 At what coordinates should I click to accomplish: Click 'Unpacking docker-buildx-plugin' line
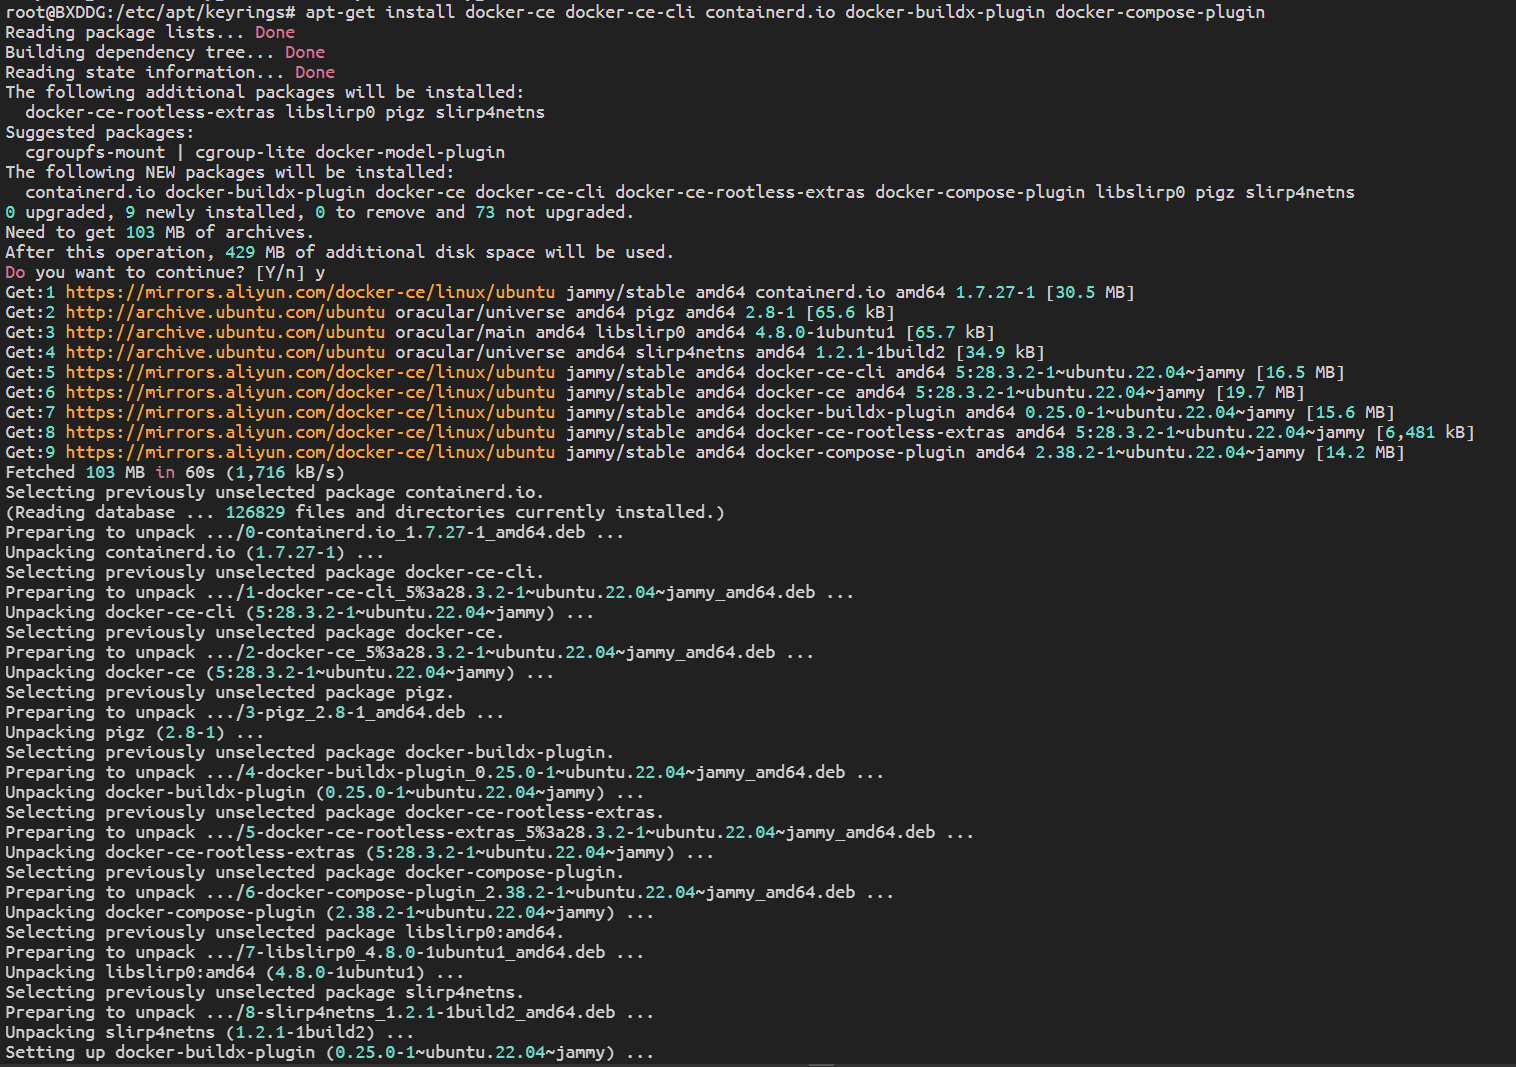coord(325,792)
